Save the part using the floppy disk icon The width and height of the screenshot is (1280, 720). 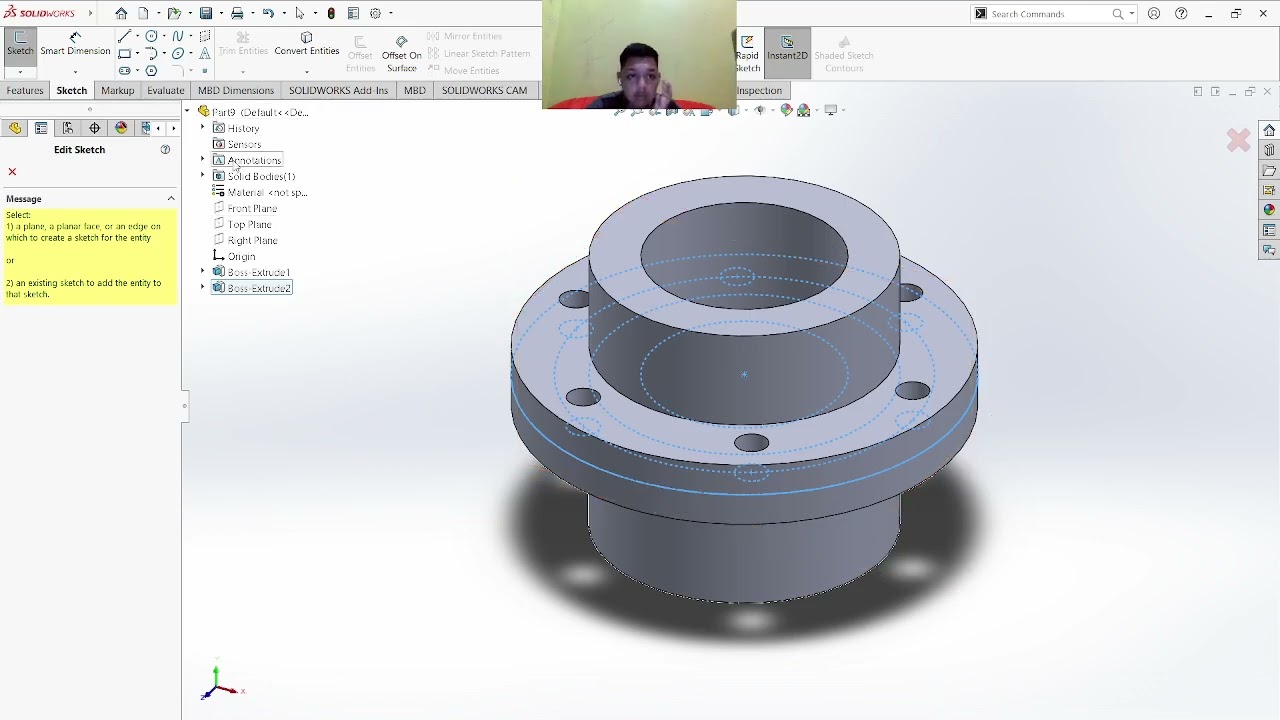(206, 14)
